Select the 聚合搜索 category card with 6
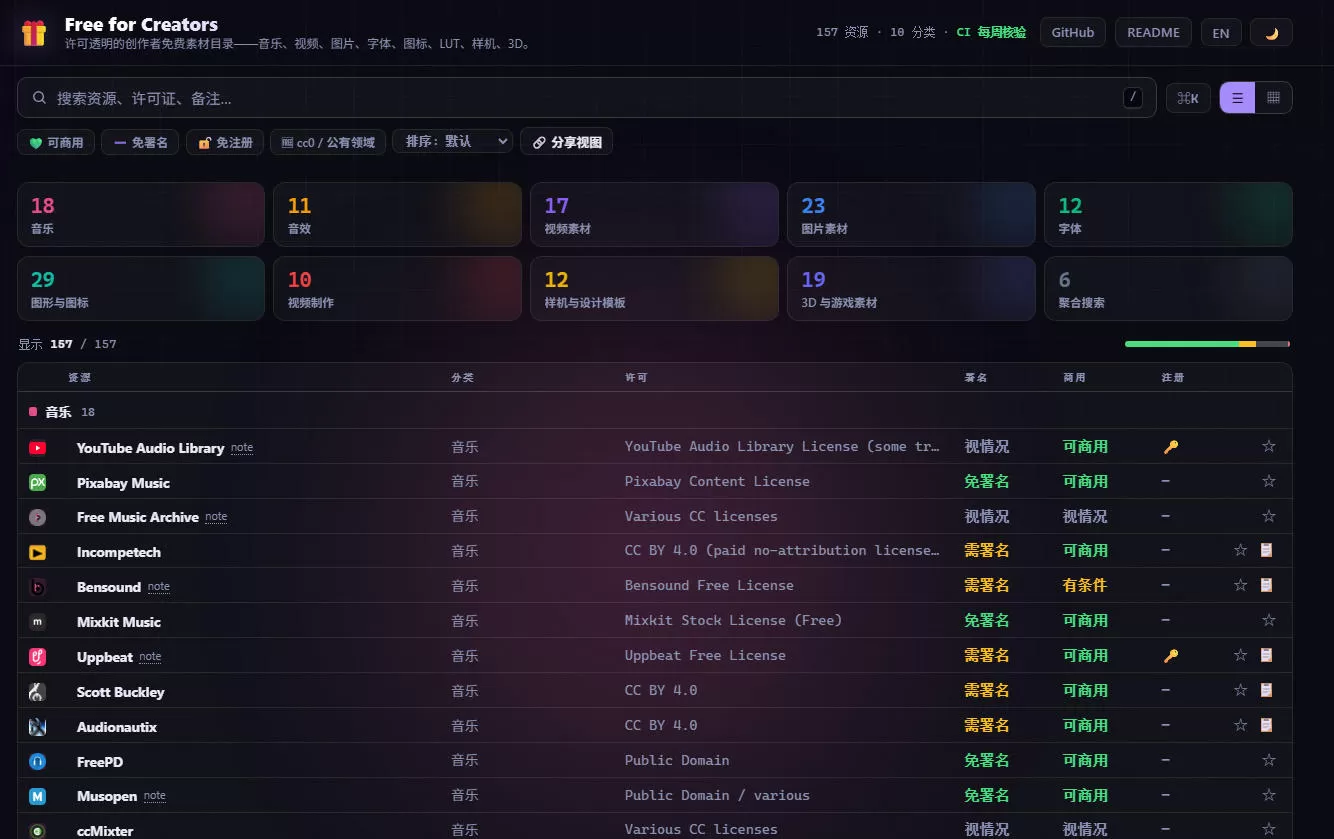Viewport: 1334px width, 839px height. (1168, 288)
